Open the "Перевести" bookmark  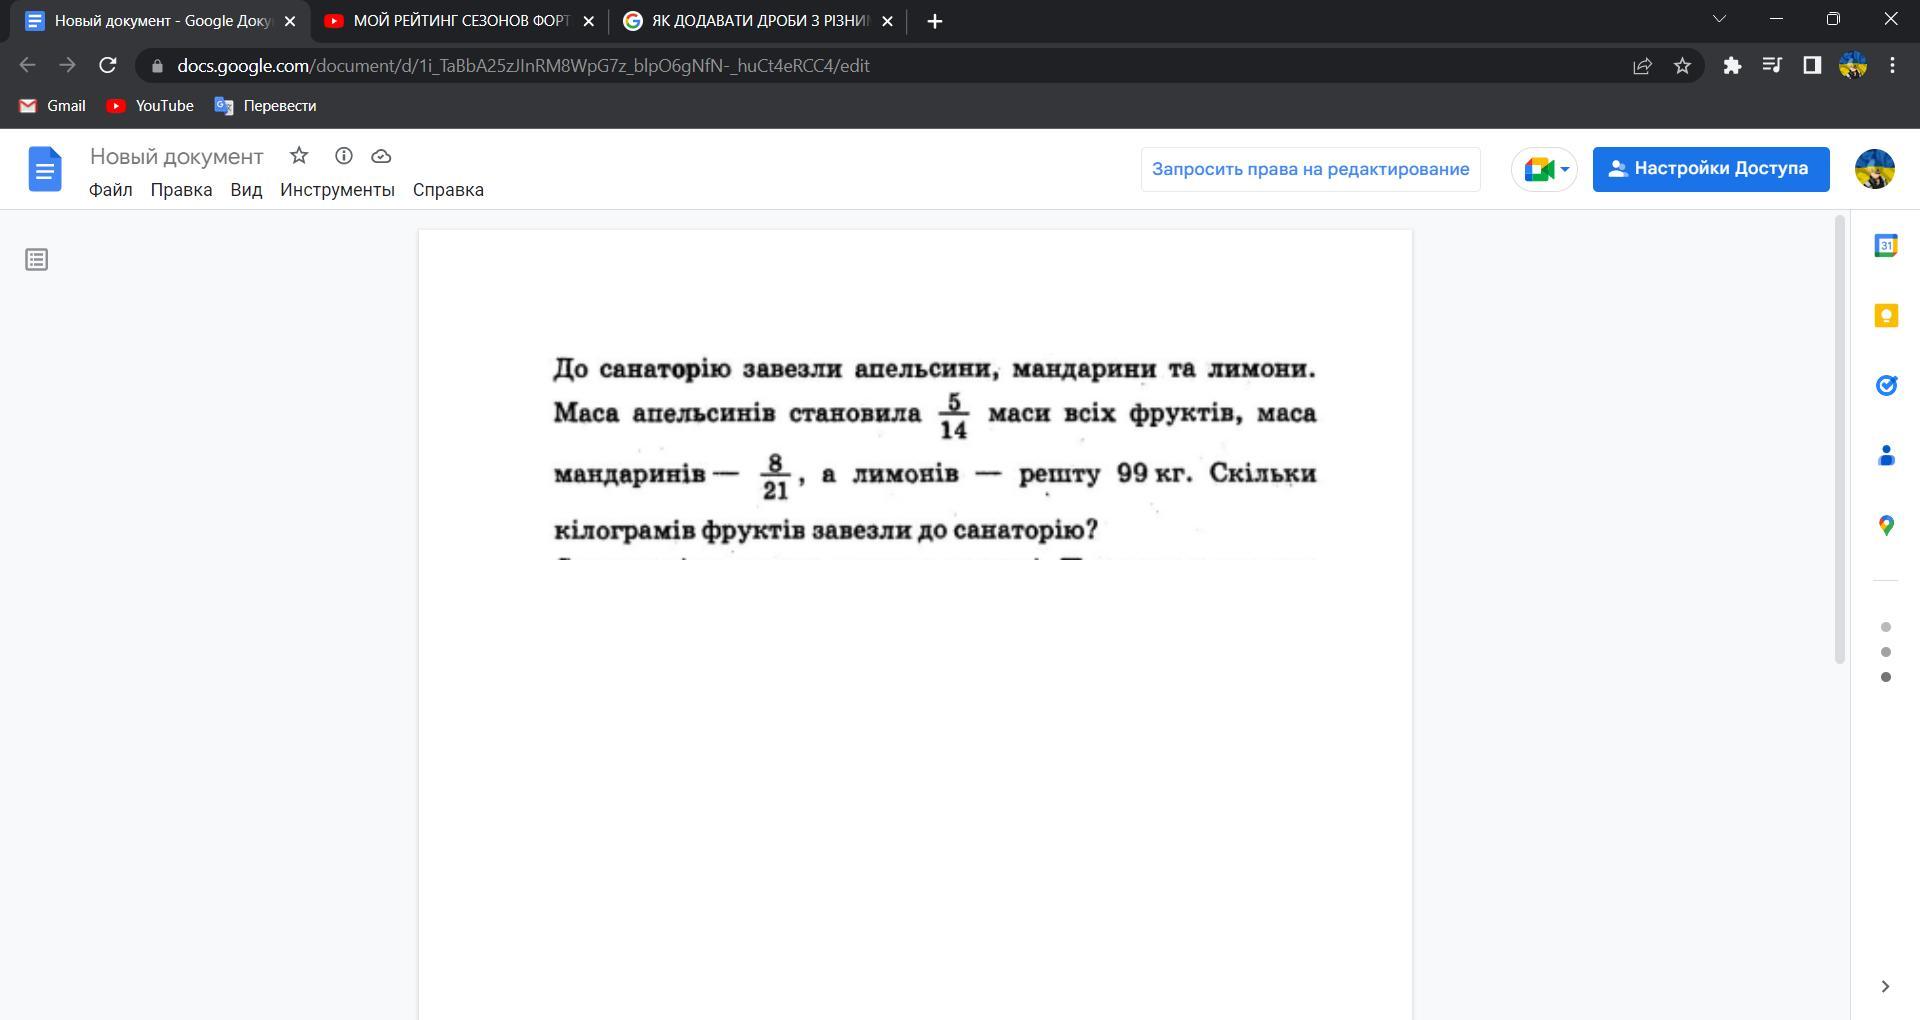266,106
